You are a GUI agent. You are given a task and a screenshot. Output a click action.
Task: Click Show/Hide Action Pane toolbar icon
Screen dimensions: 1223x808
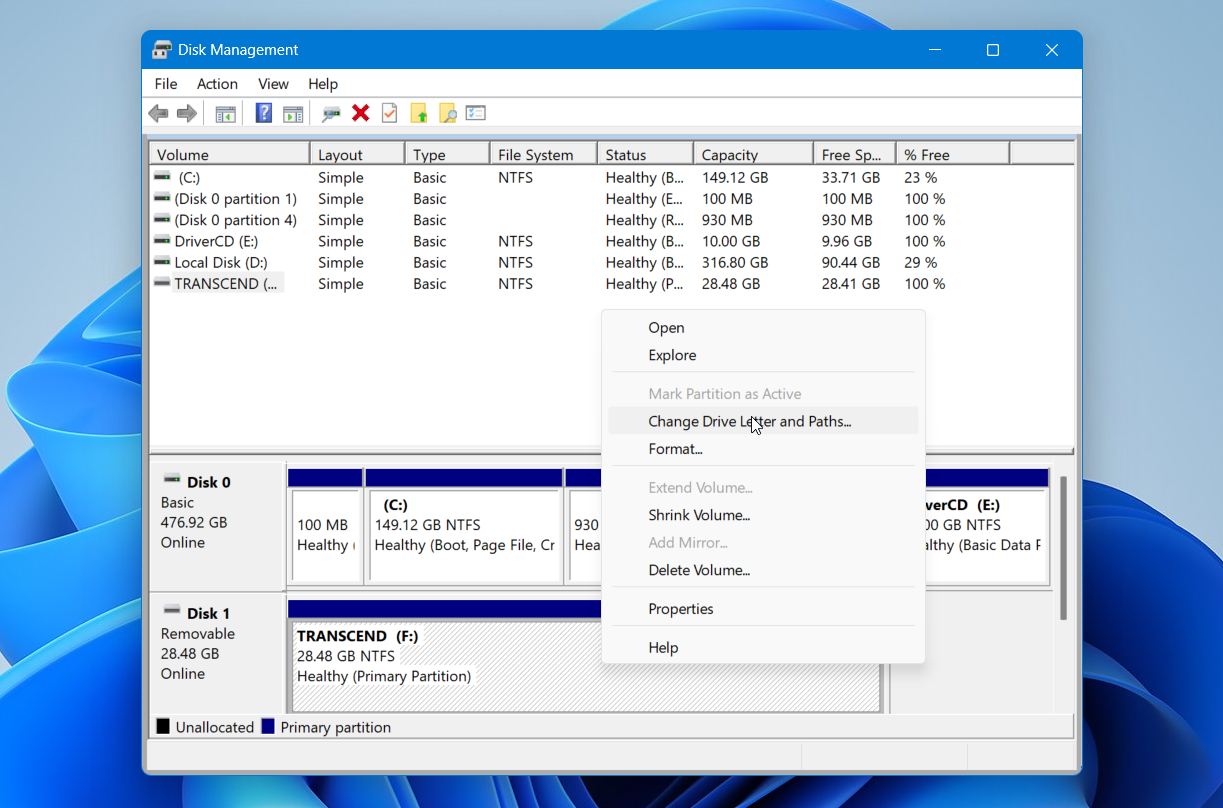[293, 113]
